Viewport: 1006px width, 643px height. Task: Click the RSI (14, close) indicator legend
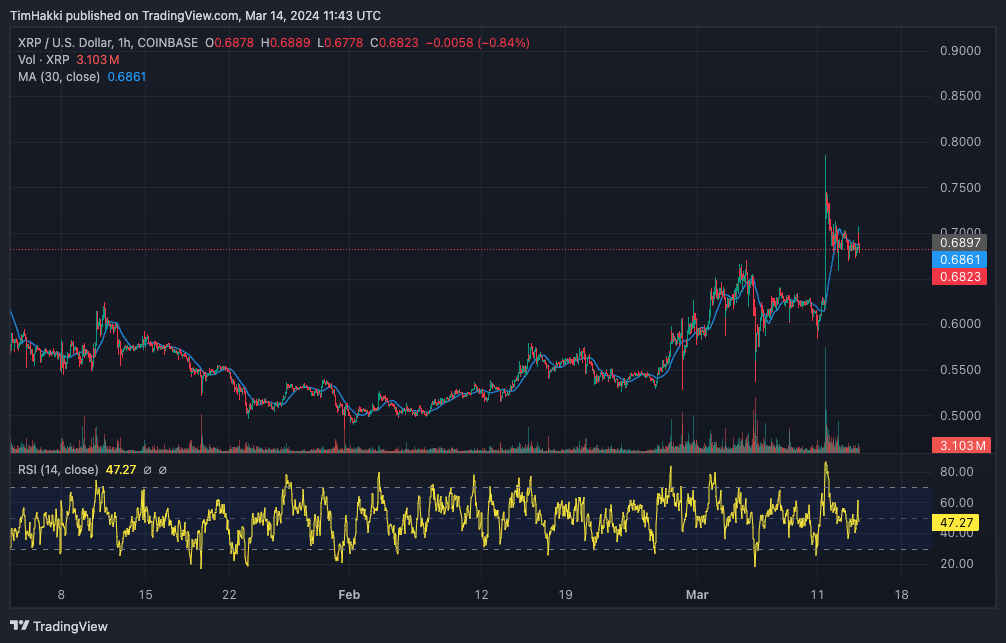[x=58, y=470]
